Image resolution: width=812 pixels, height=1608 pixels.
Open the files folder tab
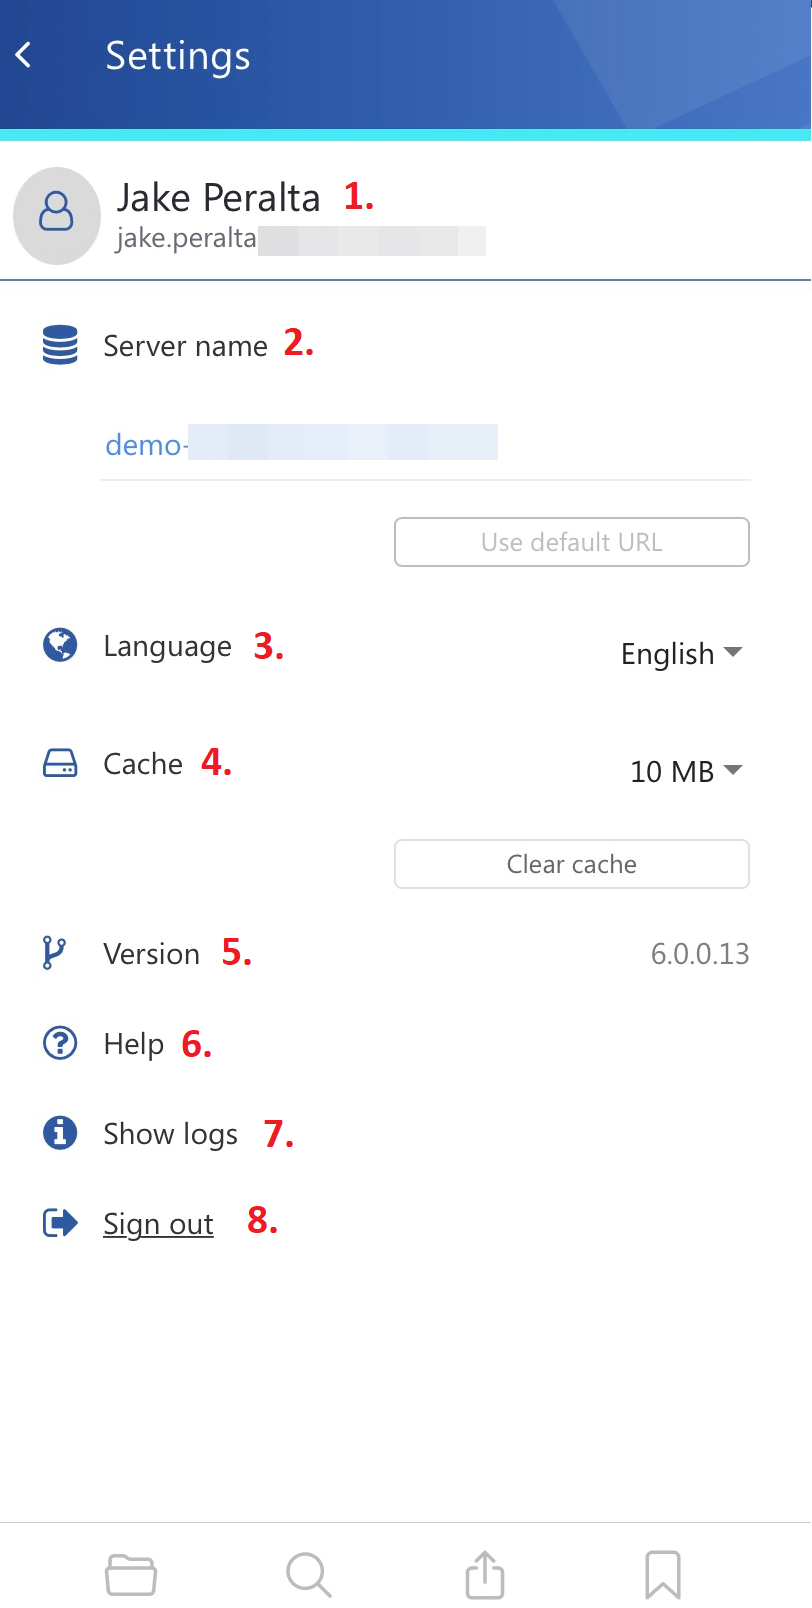click(x=131, y=1575)
